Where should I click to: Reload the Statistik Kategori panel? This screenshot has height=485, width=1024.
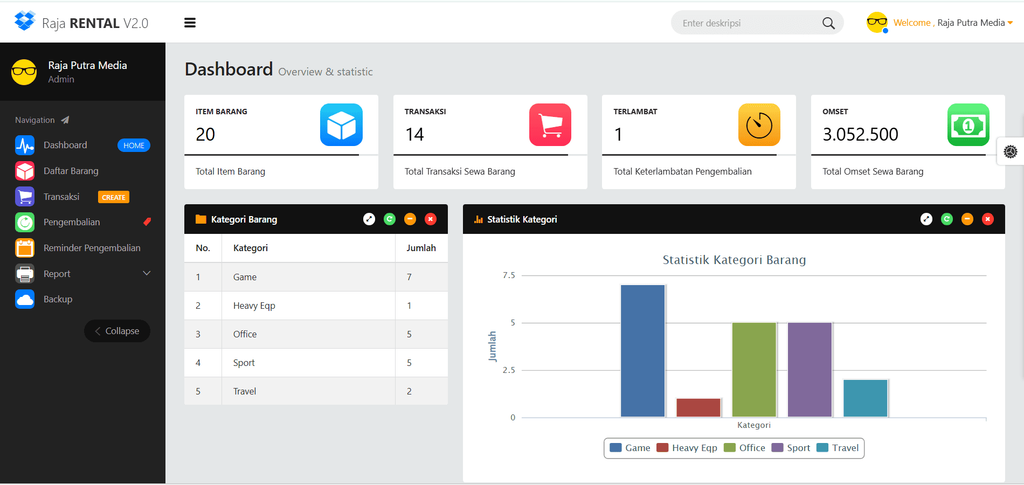(946, 219)
